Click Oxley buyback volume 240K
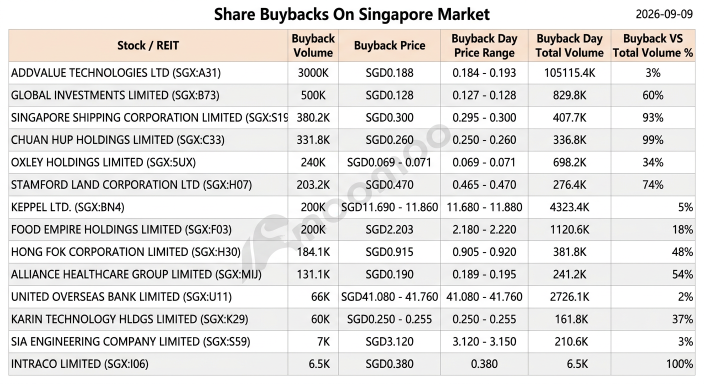This screenshot has height=384, width=704. 313,162
